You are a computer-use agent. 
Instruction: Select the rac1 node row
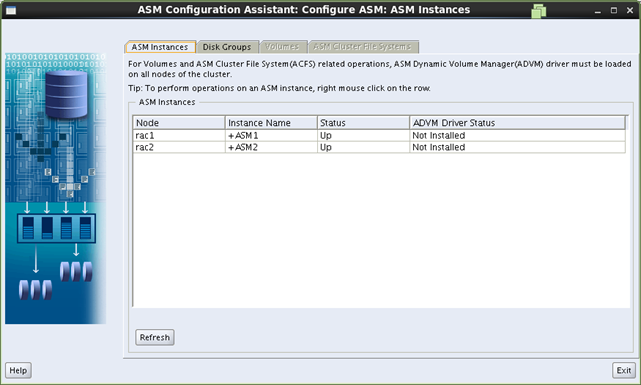379,135
